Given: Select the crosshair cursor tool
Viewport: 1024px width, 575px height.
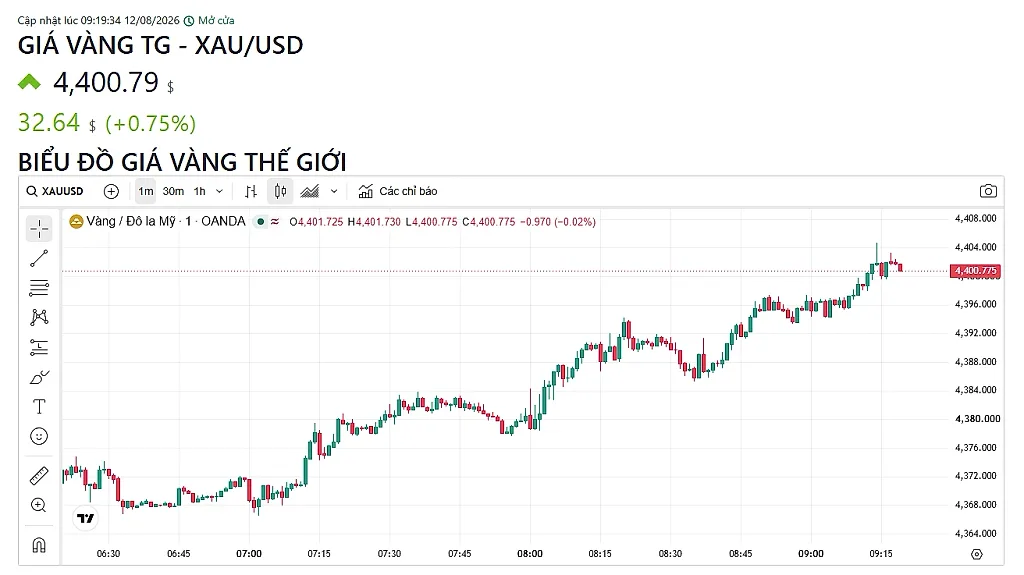Looking at the screenshot, I should coord(39,229).
